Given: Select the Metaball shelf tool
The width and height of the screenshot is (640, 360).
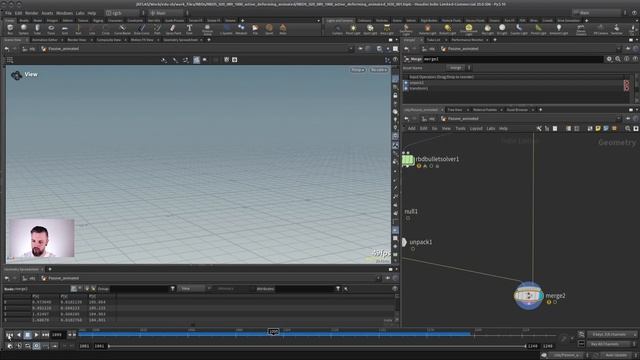Looking at the screenshot, I should click(x=241, y=29).
